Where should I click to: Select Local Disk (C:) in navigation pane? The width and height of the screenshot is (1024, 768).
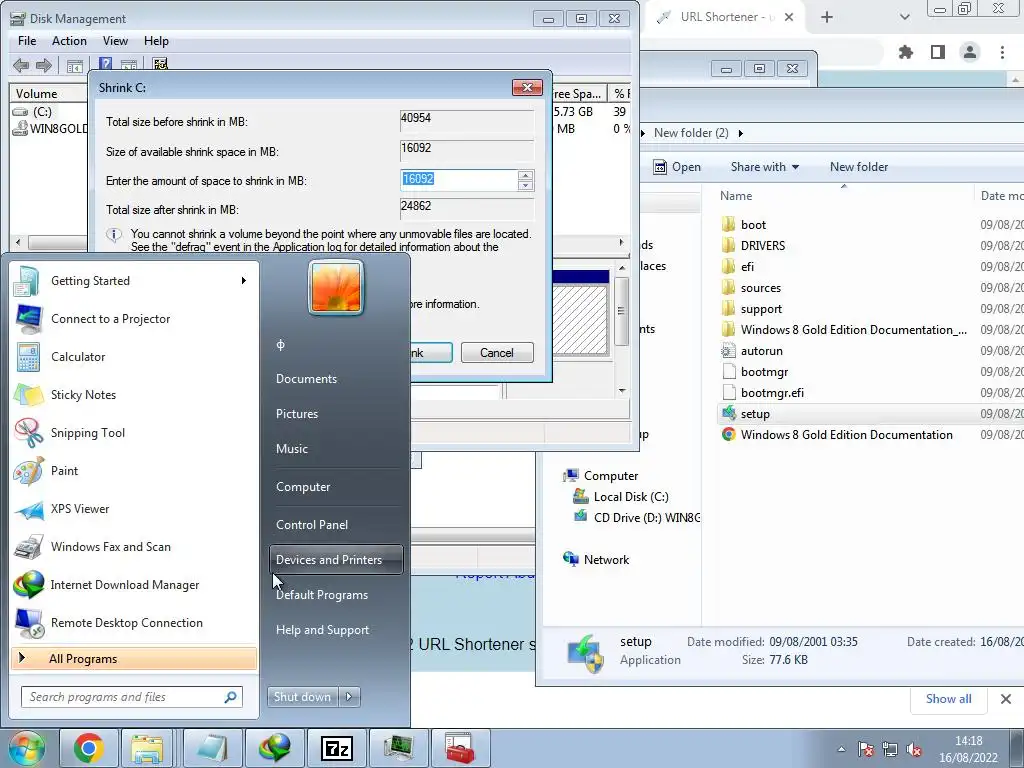(631, 496)
